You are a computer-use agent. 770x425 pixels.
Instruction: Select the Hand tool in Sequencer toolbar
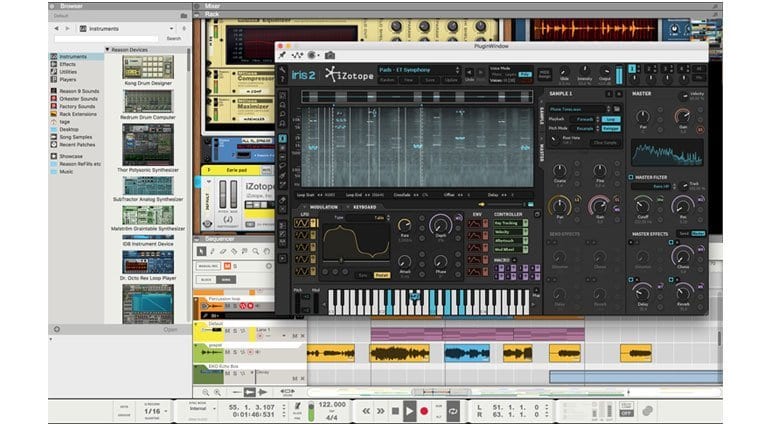pyautogui.click(x=267, y=251)
